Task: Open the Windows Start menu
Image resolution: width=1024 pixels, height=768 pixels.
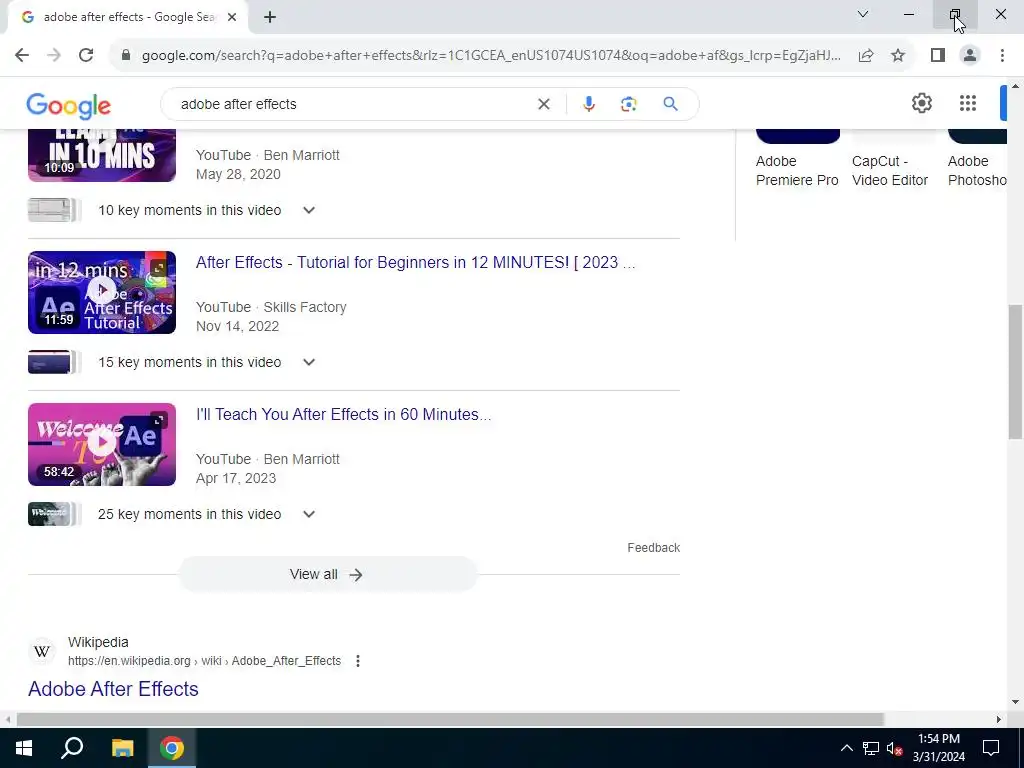Action: pos(24,748)
